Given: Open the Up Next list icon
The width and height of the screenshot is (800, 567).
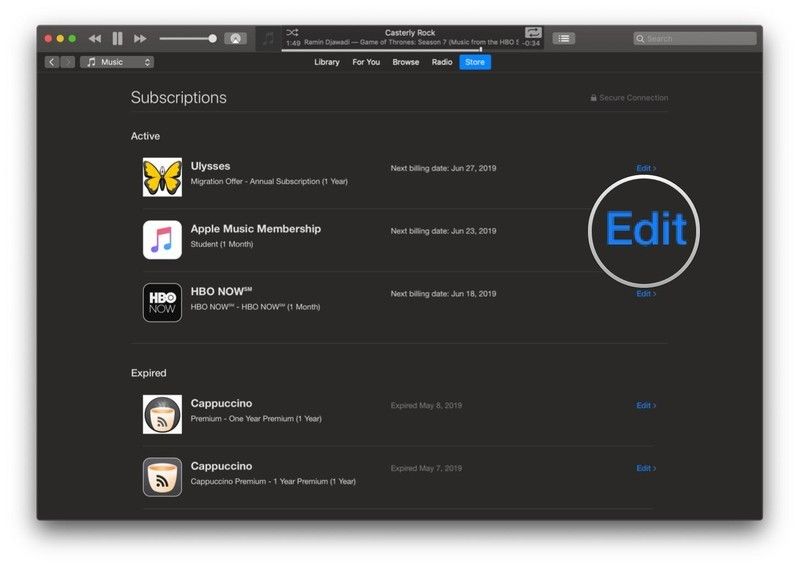Looking at the screenshot, I should click(x=564, y=38).
